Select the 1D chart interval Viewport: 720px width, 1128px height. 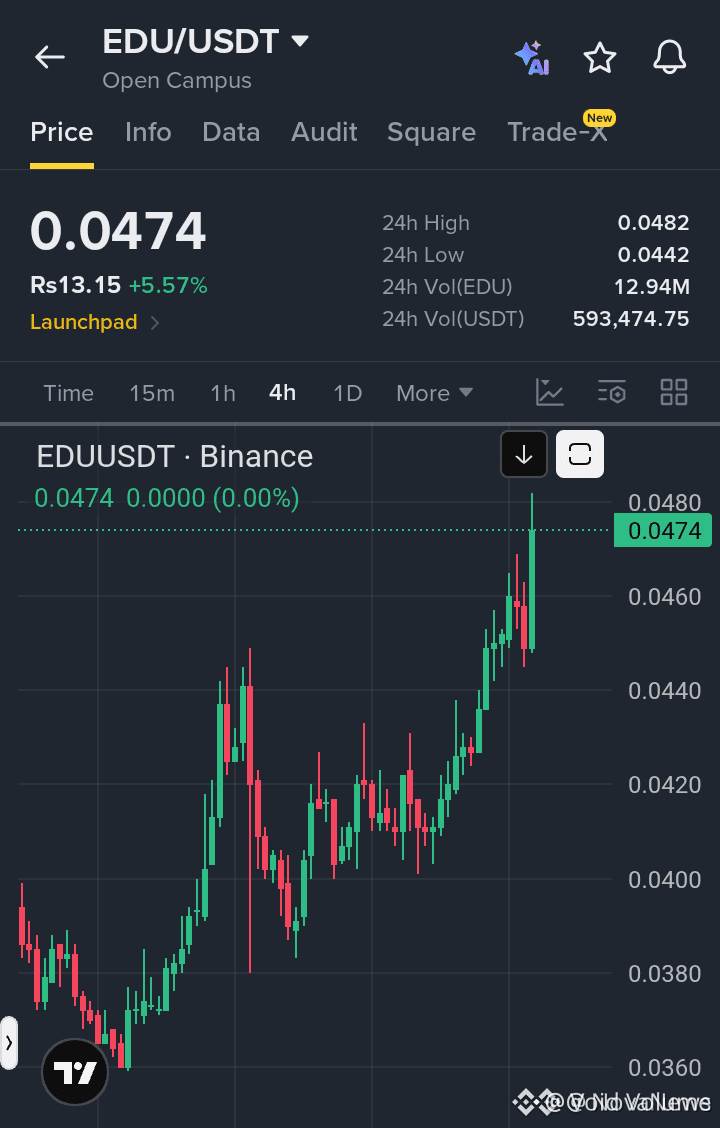347,393
